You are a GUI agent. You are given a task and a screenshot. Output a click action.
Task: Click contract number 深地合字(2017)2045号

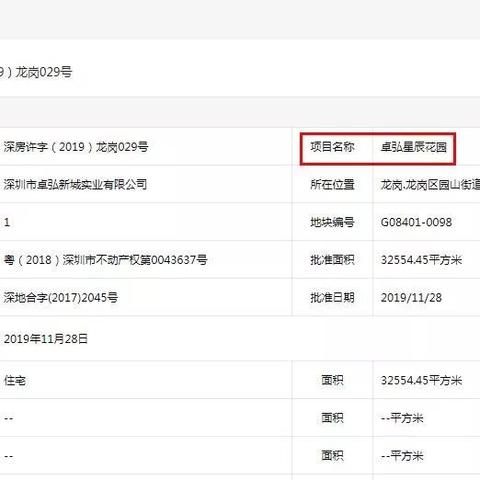(61, 297)
